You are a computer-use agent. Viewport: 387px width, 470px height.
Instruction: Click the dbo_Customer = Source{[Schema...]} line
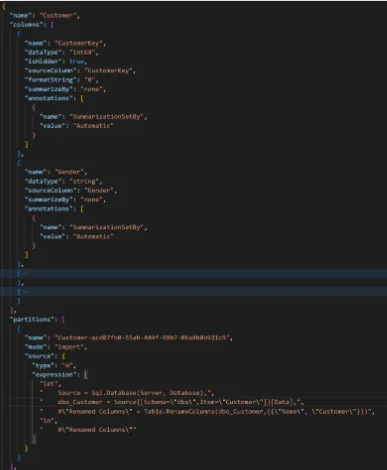(x=172, y=402)
